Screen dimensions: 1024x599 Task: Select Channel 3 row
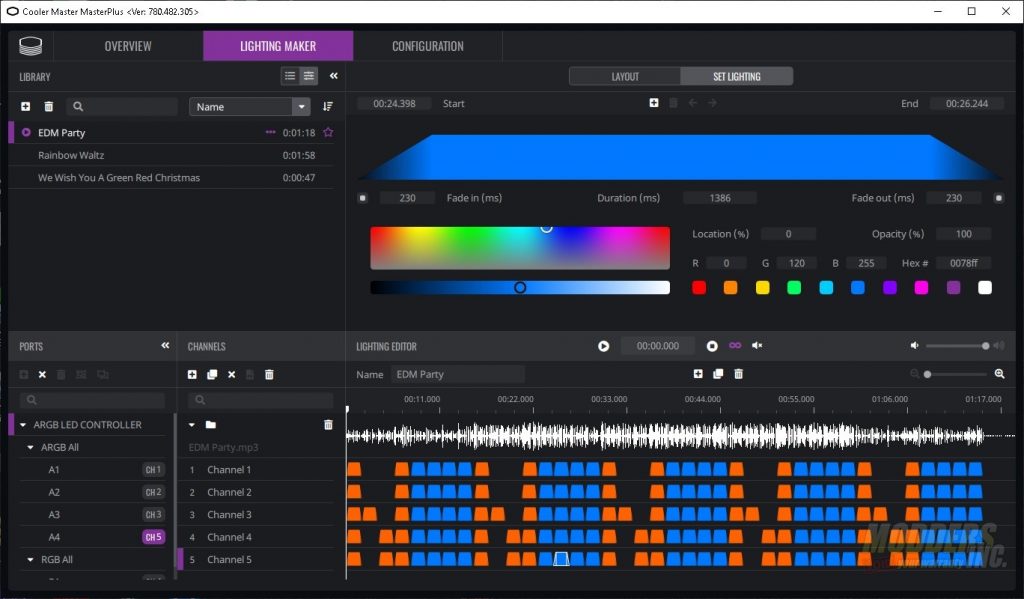256,515
